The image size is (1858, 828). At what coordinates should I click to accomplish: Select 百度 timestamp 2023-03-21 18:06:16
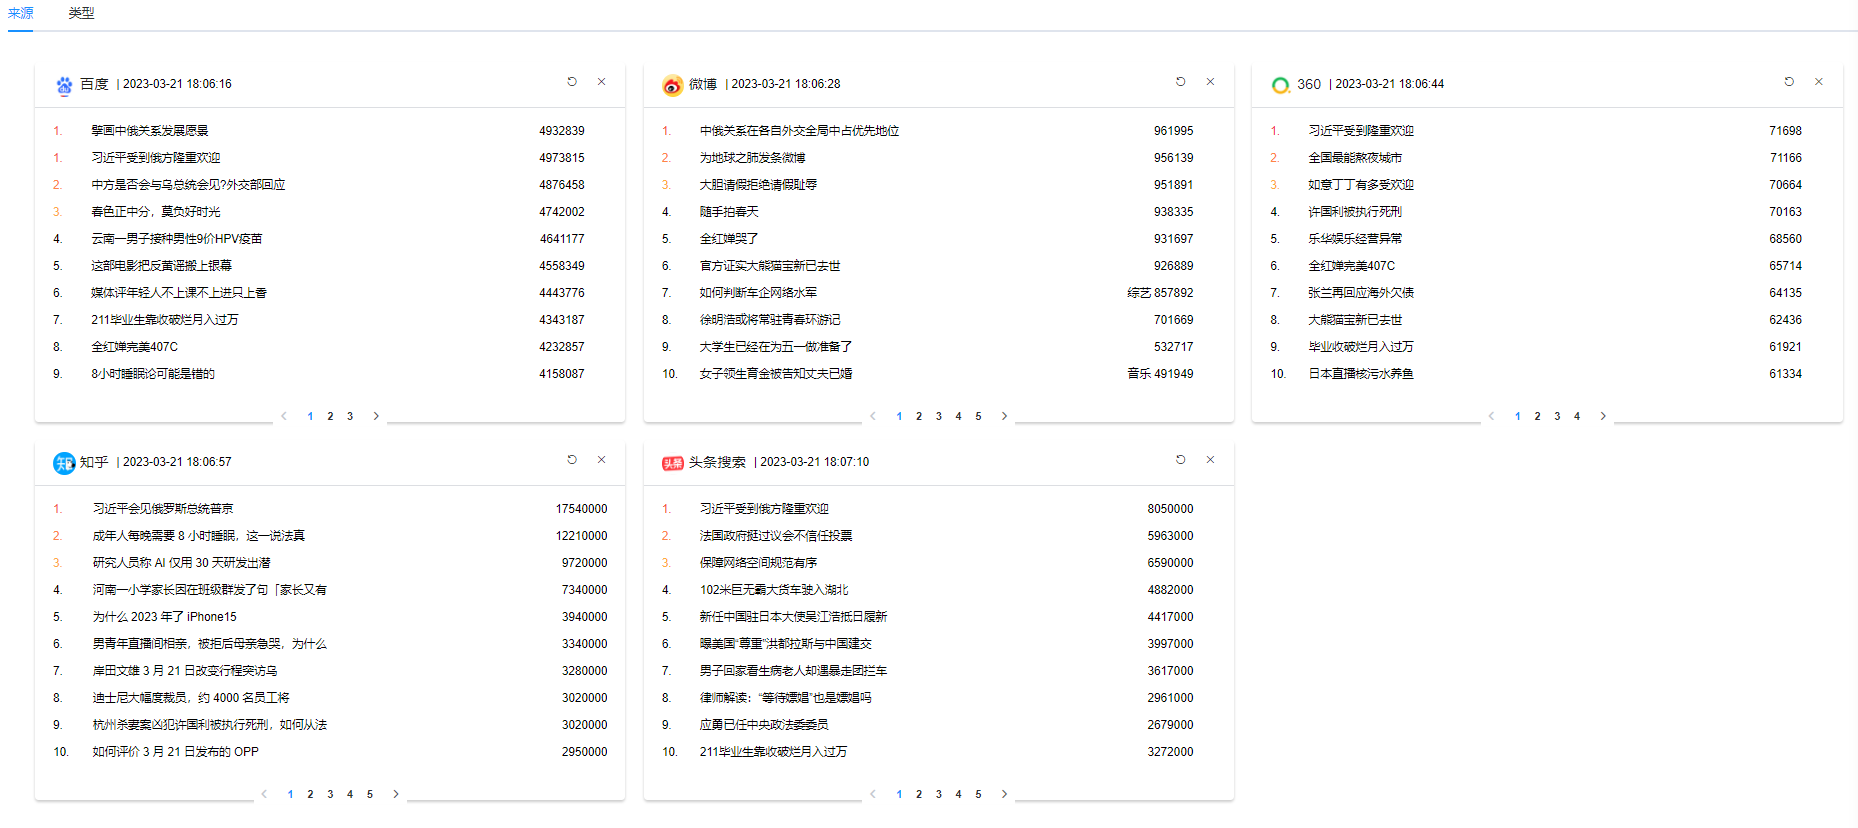[x=177, y=84]
